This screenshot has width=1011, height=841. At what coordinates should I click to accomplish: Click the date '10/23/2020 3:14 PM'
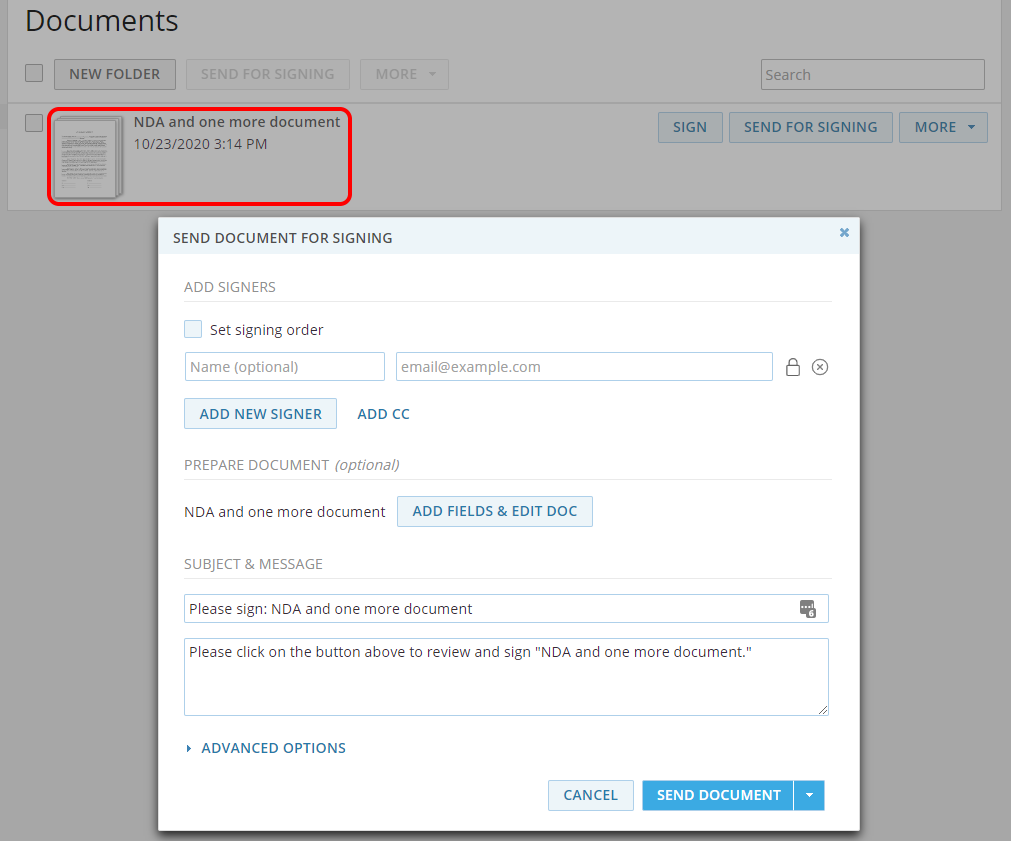(x=201, y=144)
